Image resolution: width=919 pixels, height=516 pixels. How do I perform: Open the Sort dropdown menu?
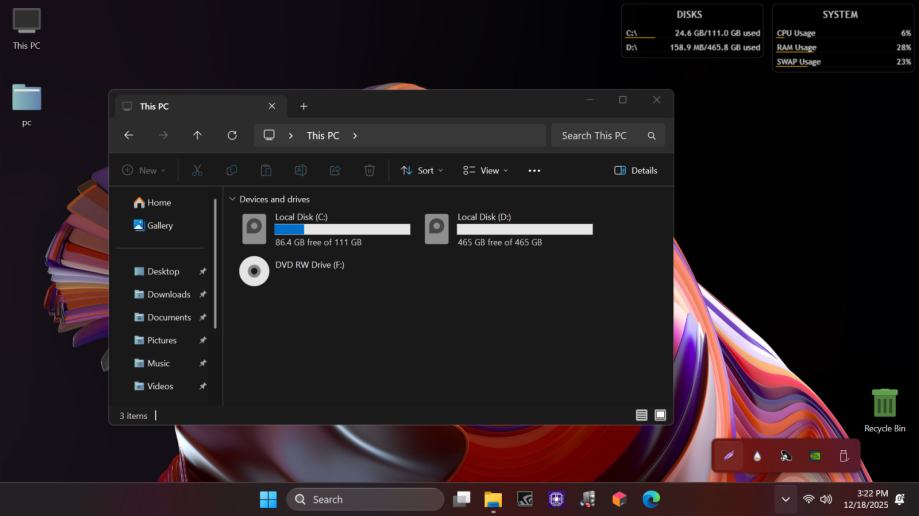(422, 171)
